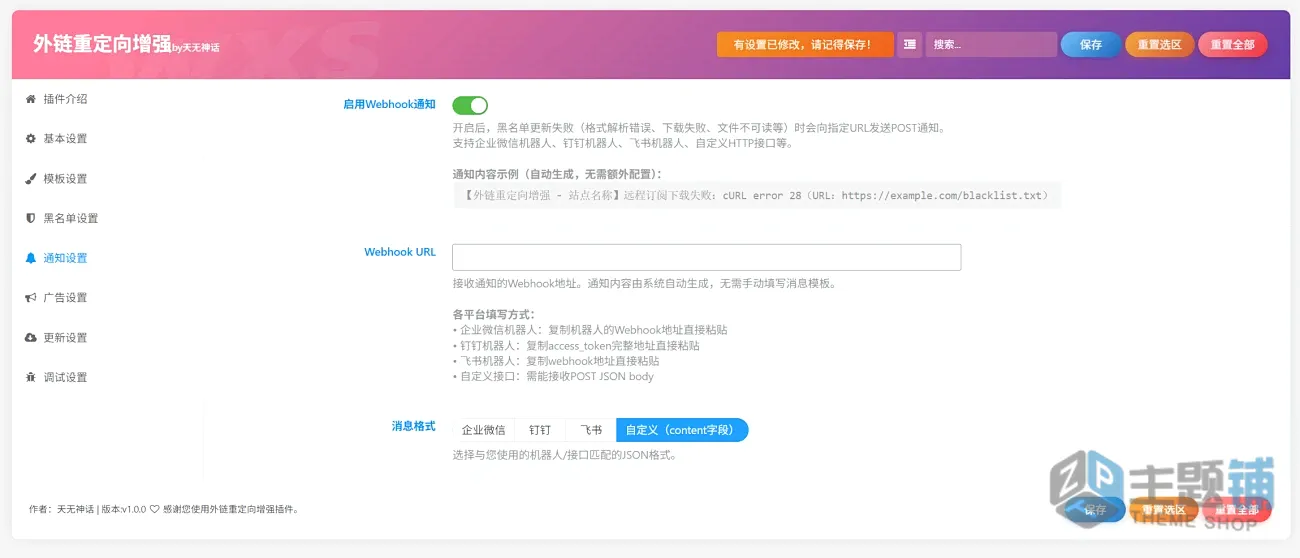Click the bug icon for 调试设置
This screenshot has height=558, width=1300.
(31, 377)
